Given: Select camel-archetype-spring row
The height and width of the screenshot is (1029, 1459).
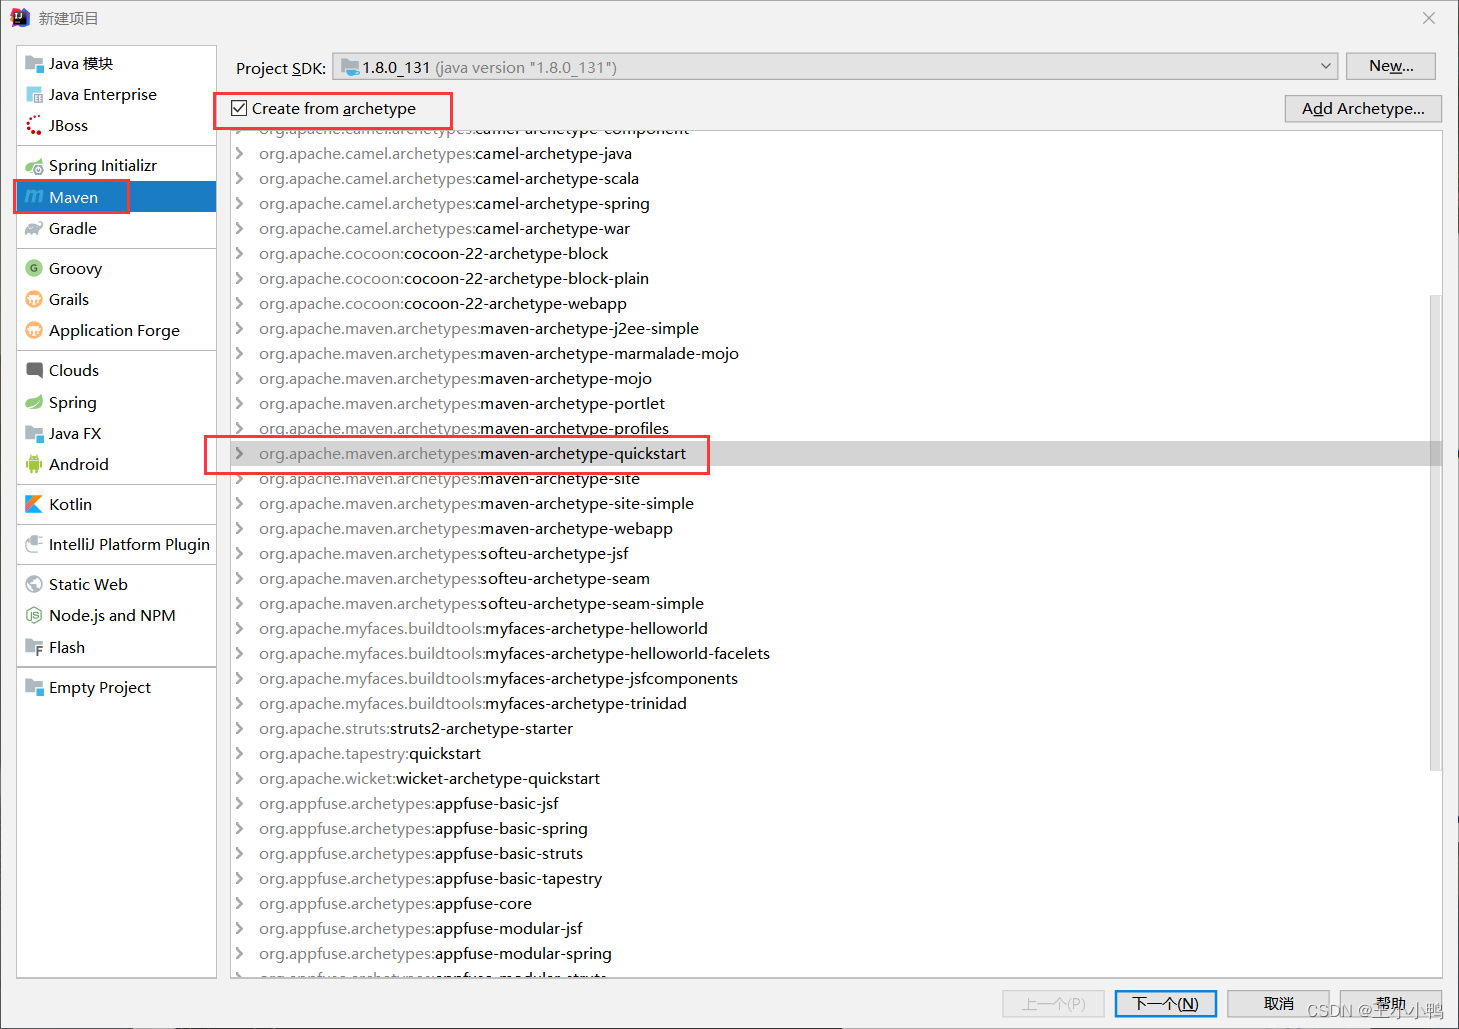Looking at the screenshot, I should pos(835,203).
